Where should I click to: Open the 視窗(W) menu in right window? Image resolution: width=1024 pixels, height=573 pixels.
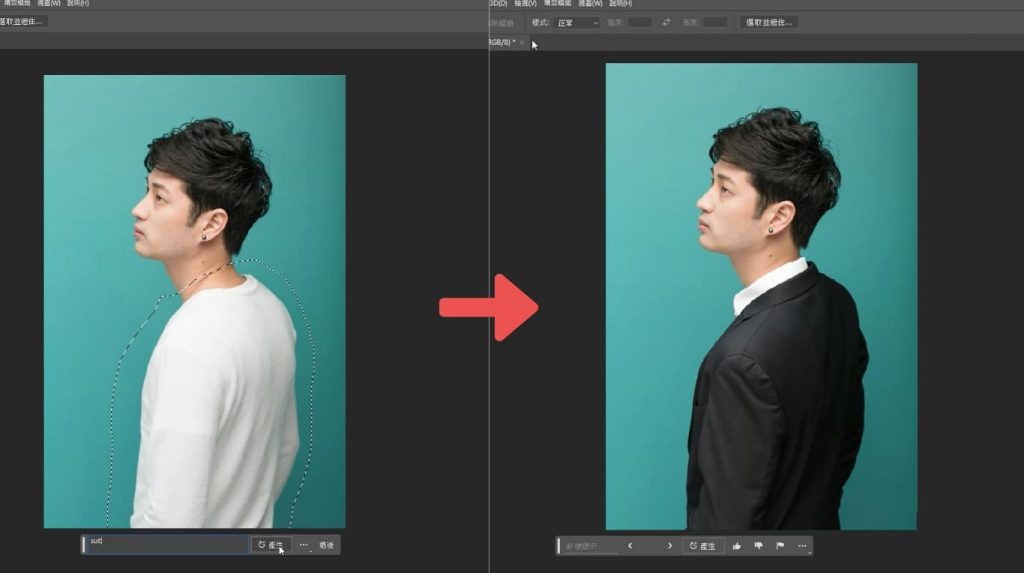590,3
